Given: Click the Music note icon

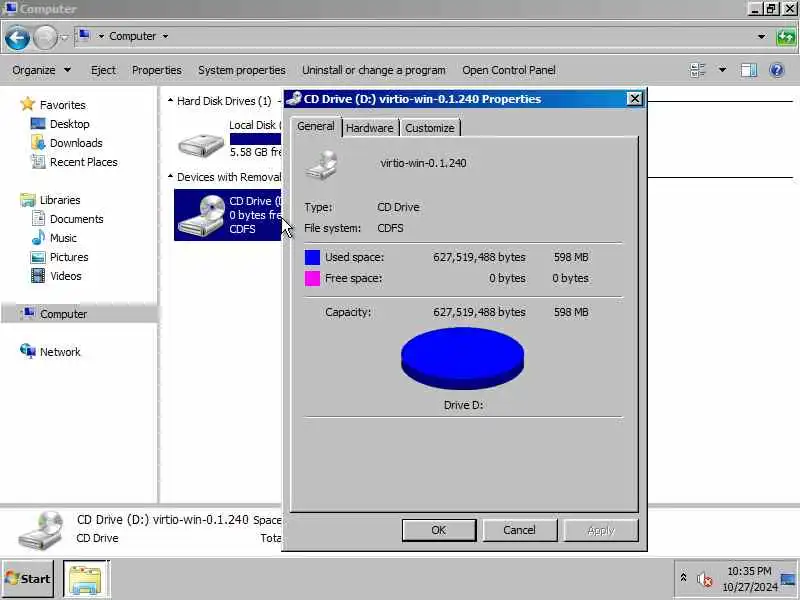Looking at the screenshot, I should pyautogui.click(x=38, y=237).
